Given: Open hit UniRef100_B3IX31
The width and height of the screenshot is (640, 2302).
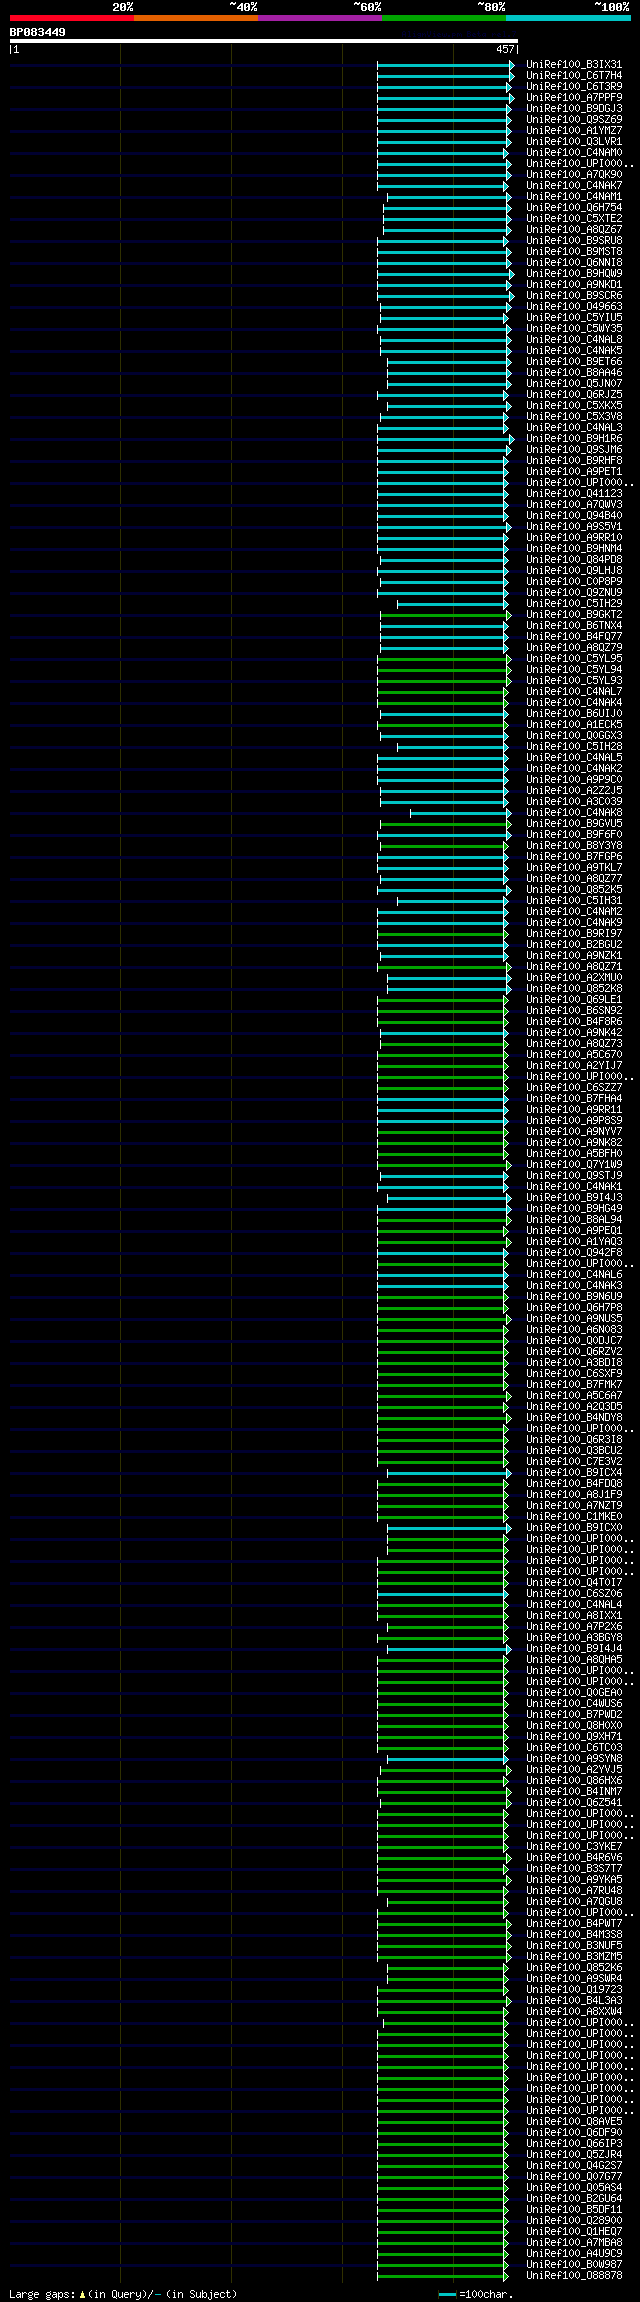Looking at the screenshot, I should click(x=574, y=65).
